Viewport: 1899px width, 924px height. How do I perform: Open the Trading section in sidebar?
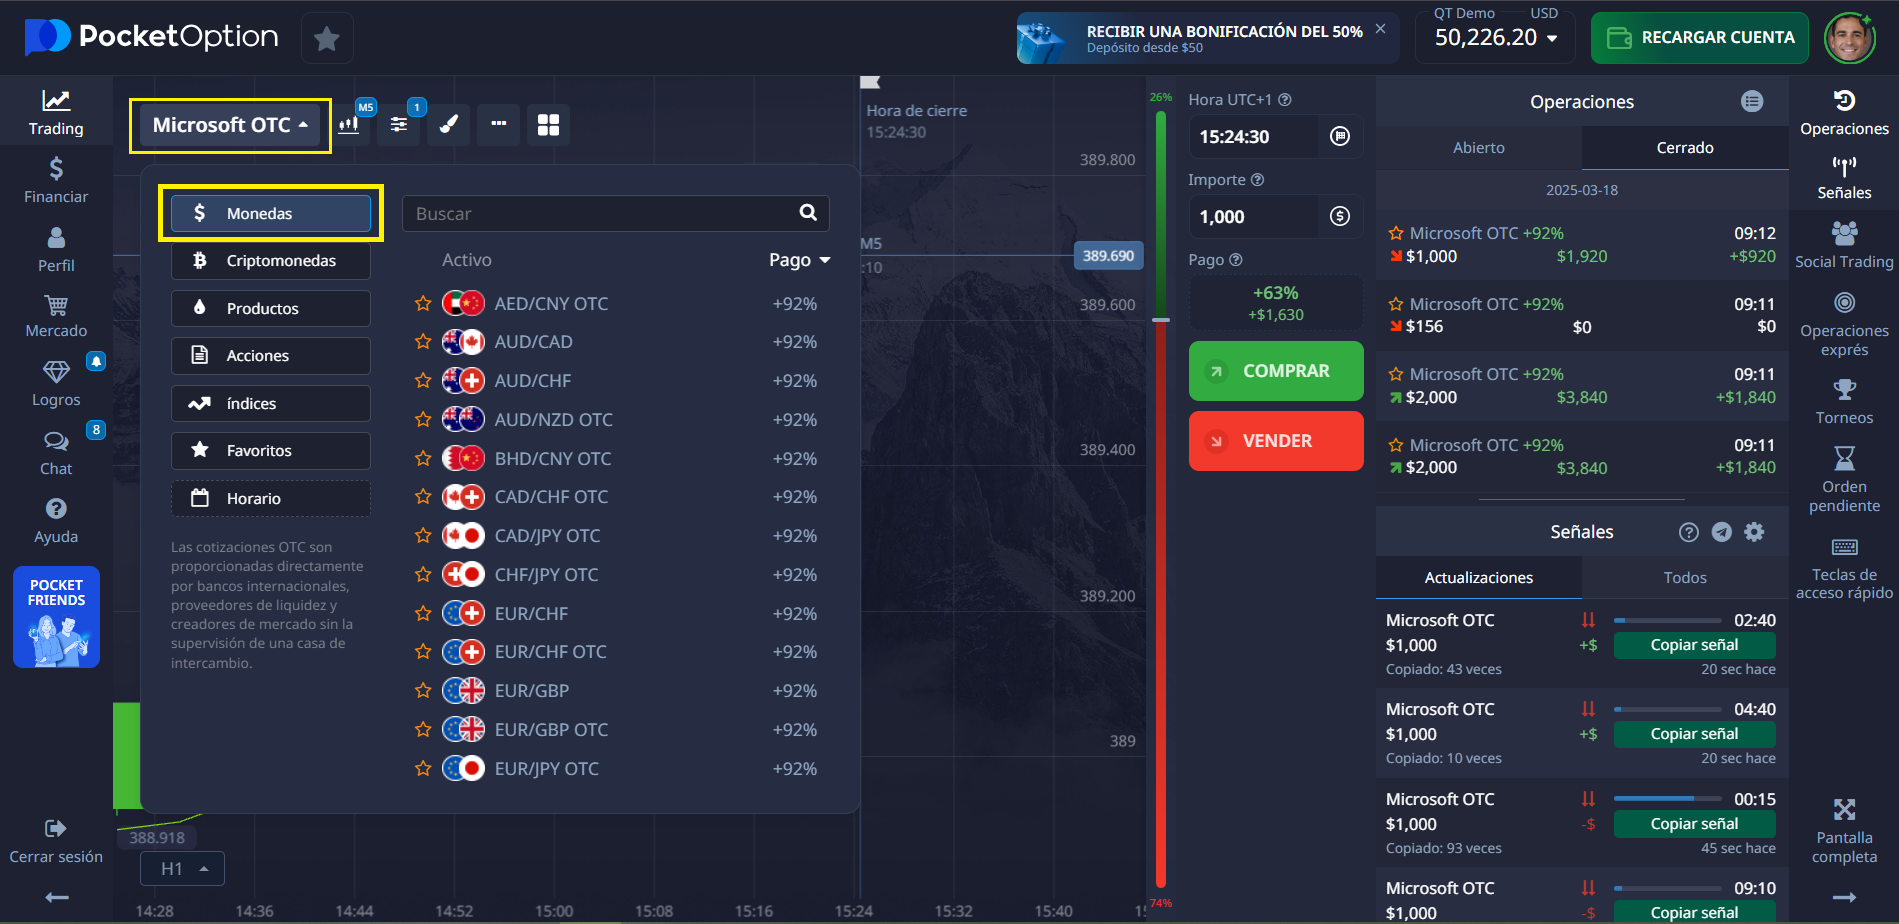point(56,112)
